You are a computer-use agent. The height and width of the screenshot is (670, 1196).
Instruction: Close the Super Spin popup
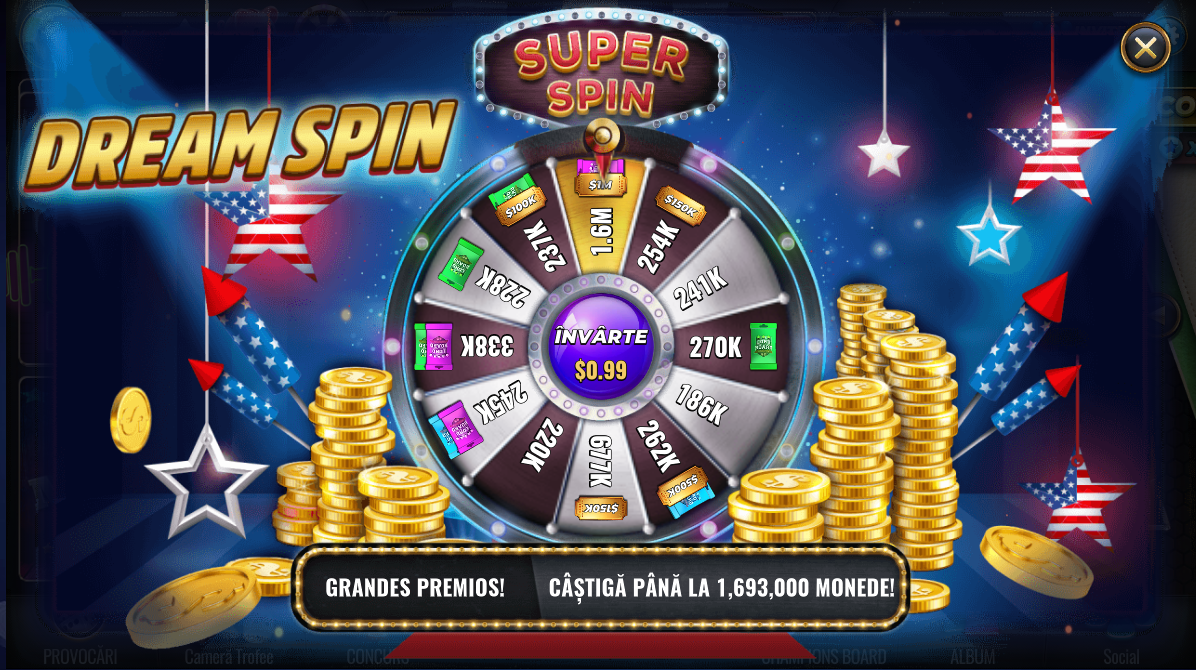click(x=1145, y=48)
